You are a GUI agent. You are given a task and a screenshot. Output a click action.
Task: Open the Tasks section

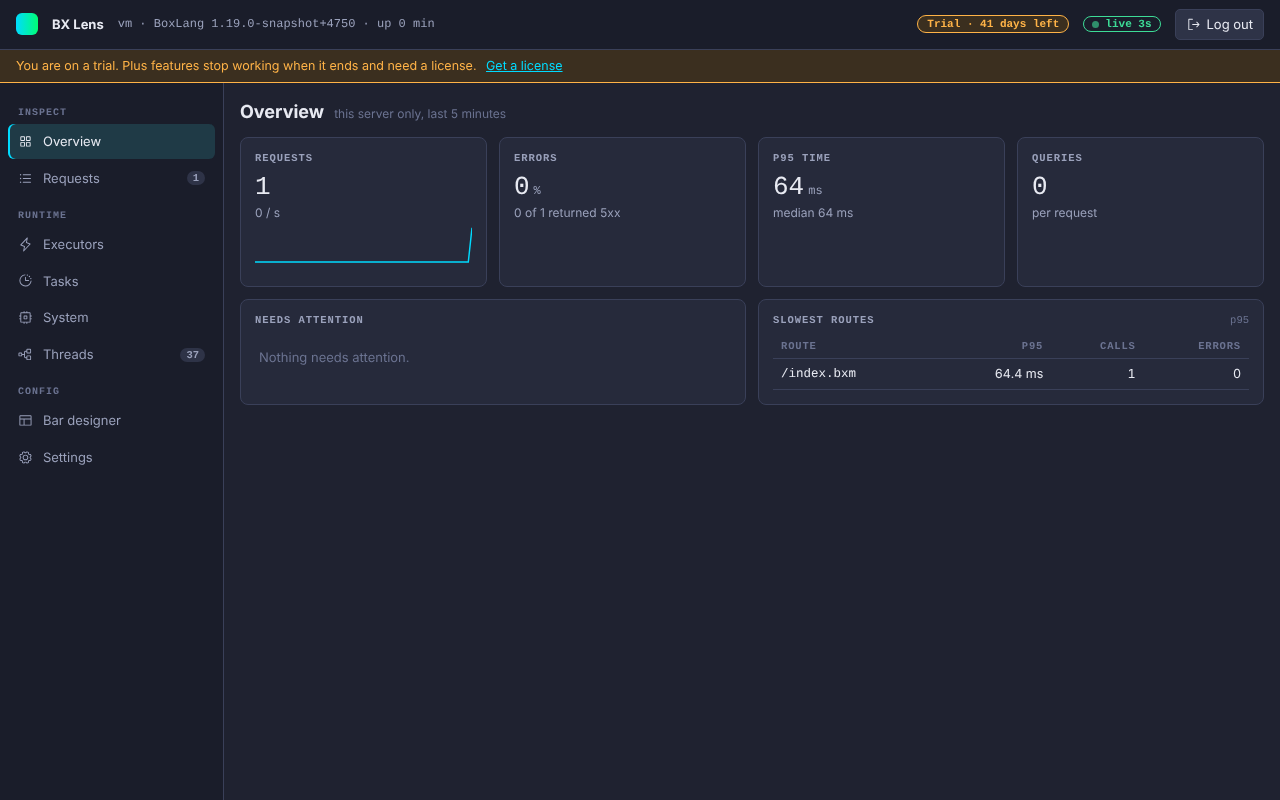click(112, 281)
